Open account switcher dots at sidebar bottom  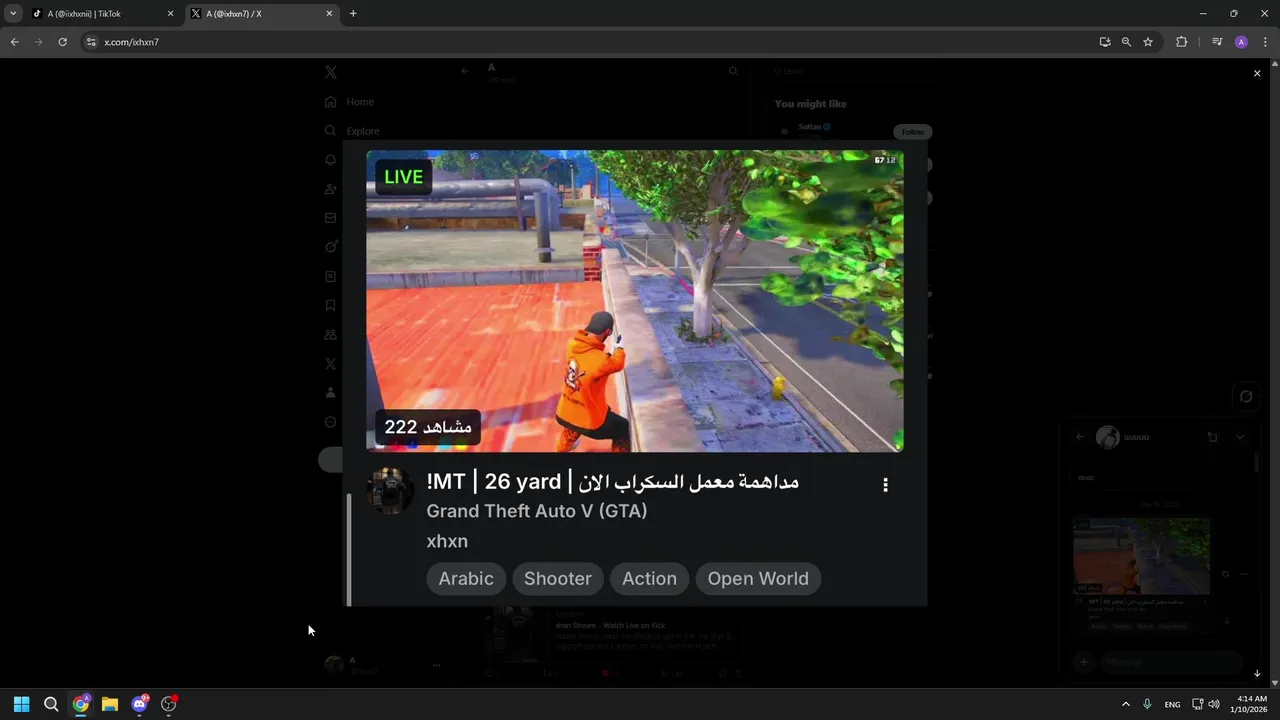click(x=436, y=665)
